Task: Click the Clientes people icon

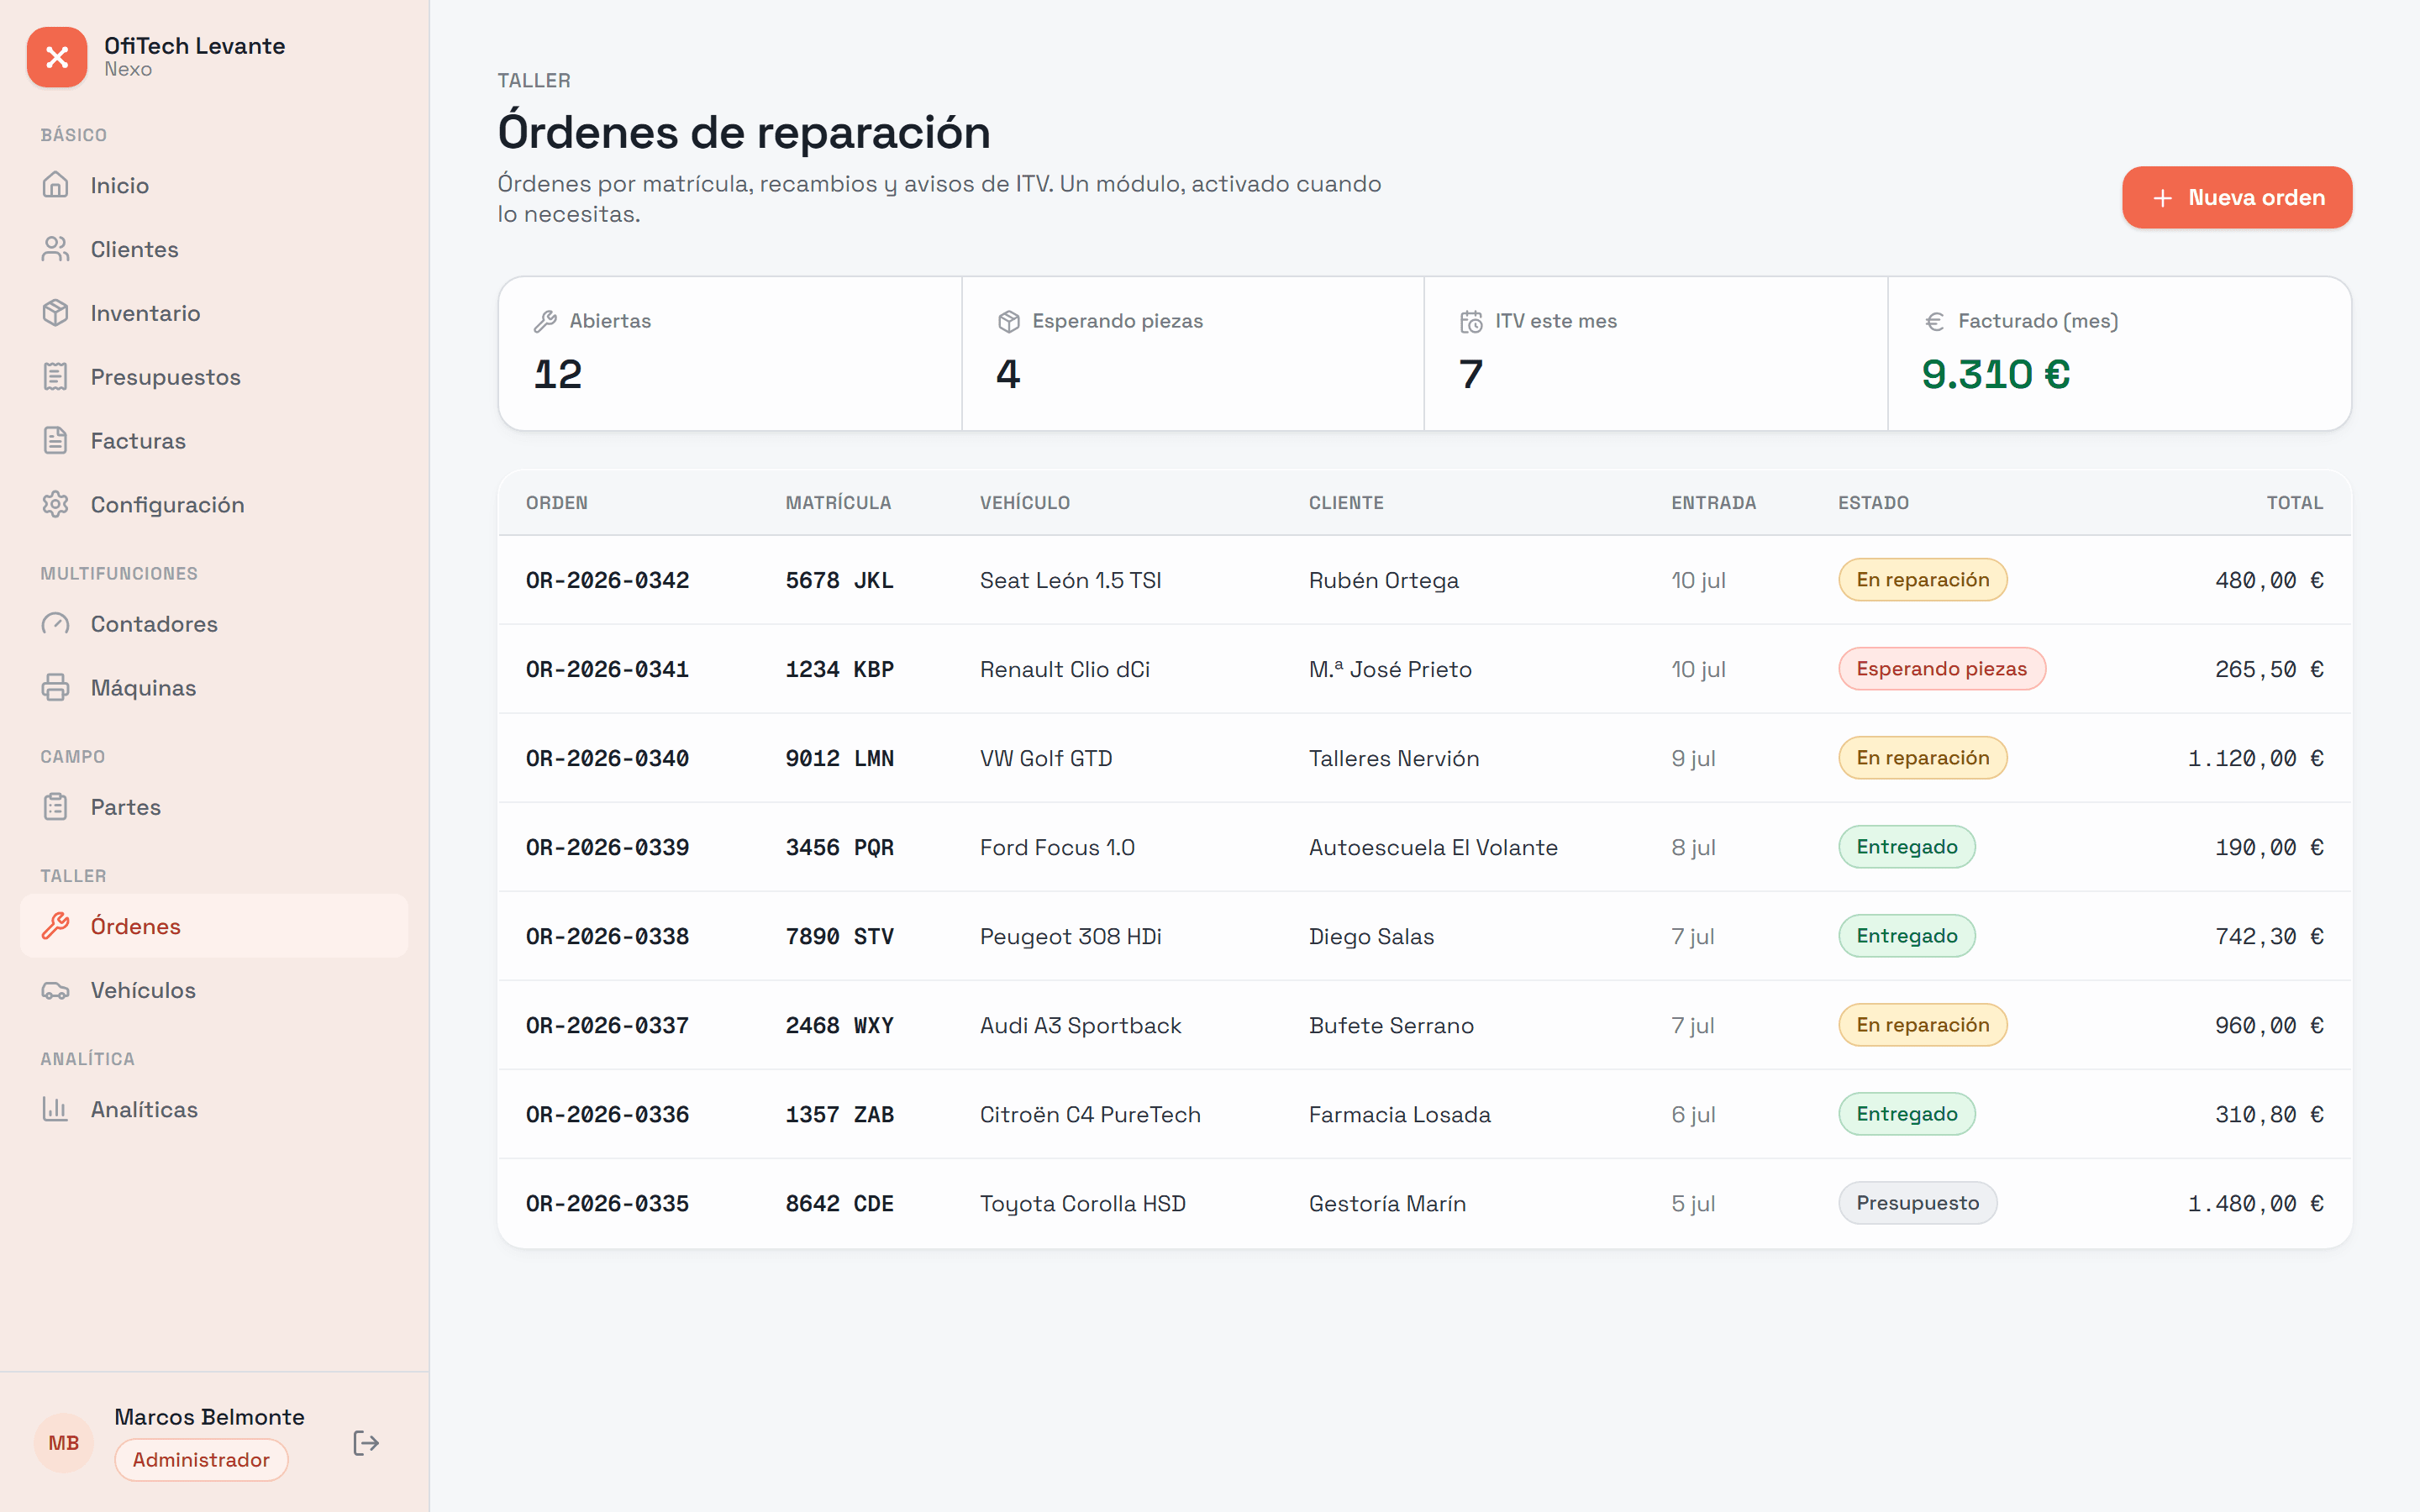Action: click(56, 249)
